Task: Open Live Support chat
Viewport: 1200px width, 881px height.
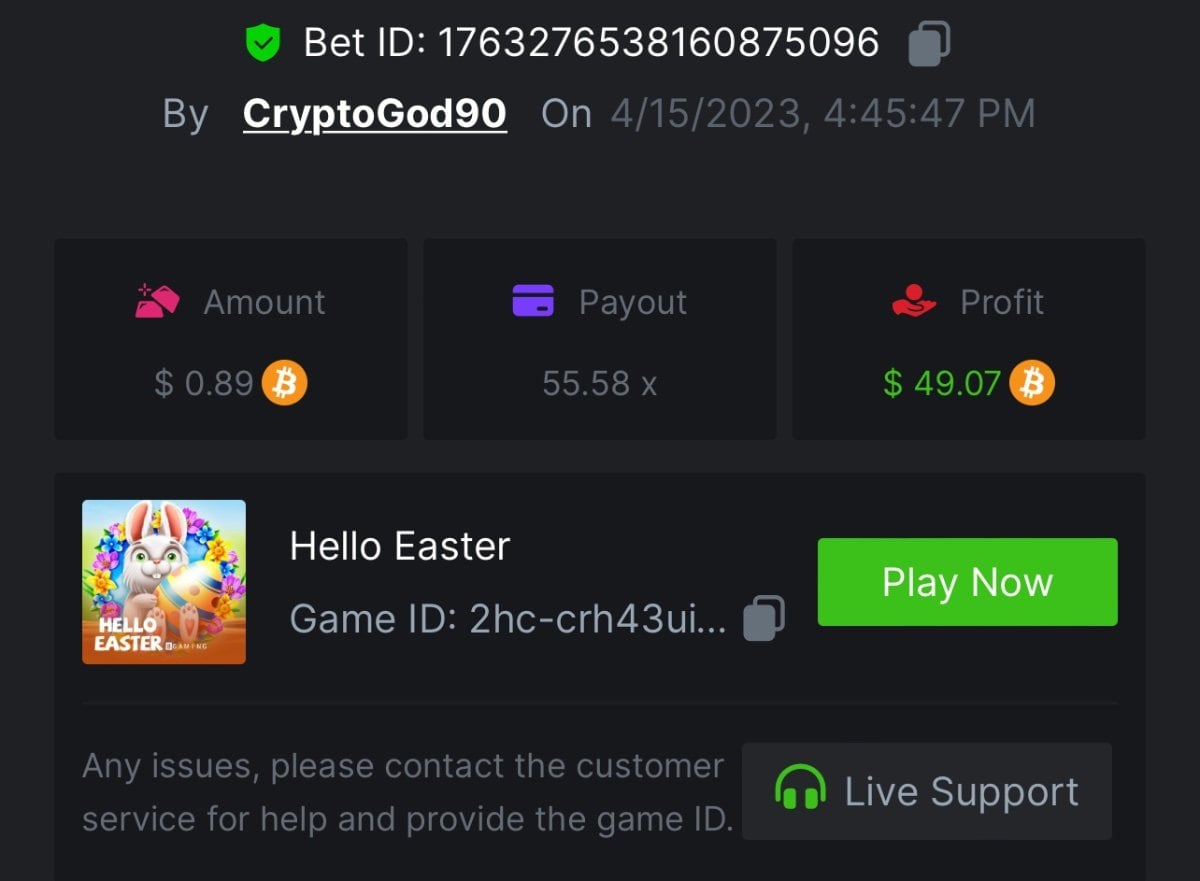Action: (x=926, y=791)
